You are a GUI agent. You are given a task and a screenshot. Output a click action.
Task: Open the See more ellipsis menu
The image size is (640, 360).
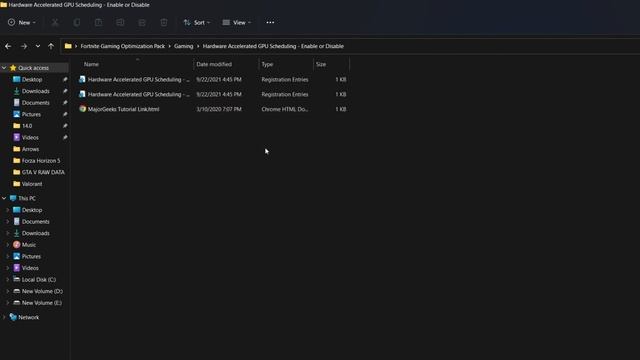pos(270,22)
